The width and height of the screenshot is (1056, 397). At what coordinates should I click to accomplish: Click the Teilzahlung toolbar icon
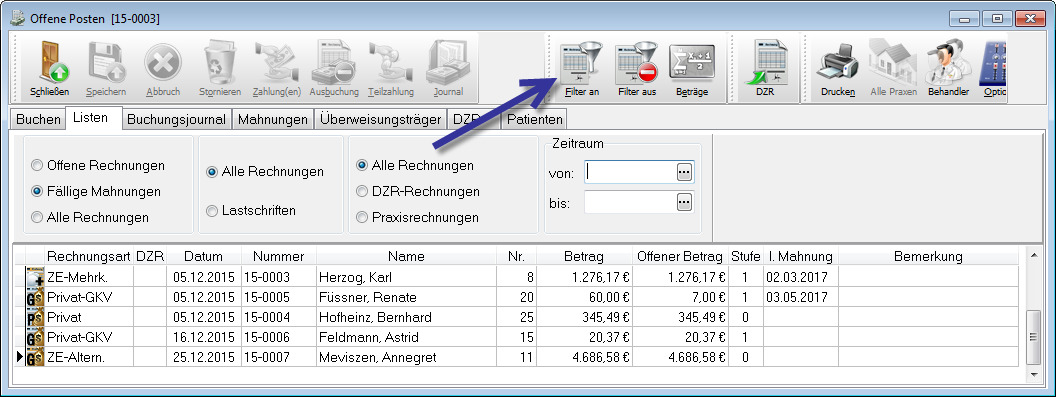390,69
